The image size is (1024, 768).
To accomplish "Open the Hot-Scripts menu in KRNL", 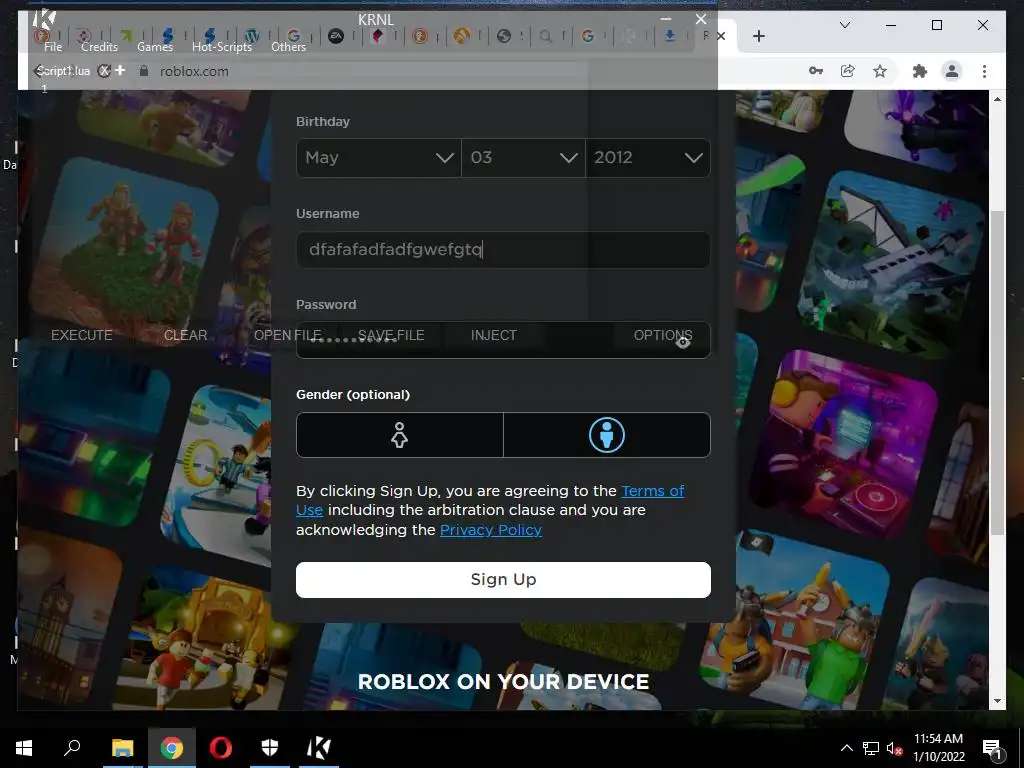I will pyautogui.click(x=221, y=47).
